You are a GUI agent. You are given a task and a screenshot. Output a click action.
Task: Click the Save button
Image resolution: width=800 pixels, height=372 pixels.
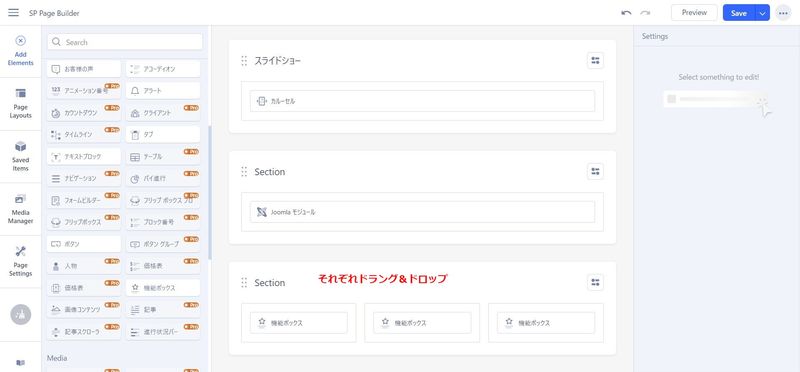(x=739, y=13)
